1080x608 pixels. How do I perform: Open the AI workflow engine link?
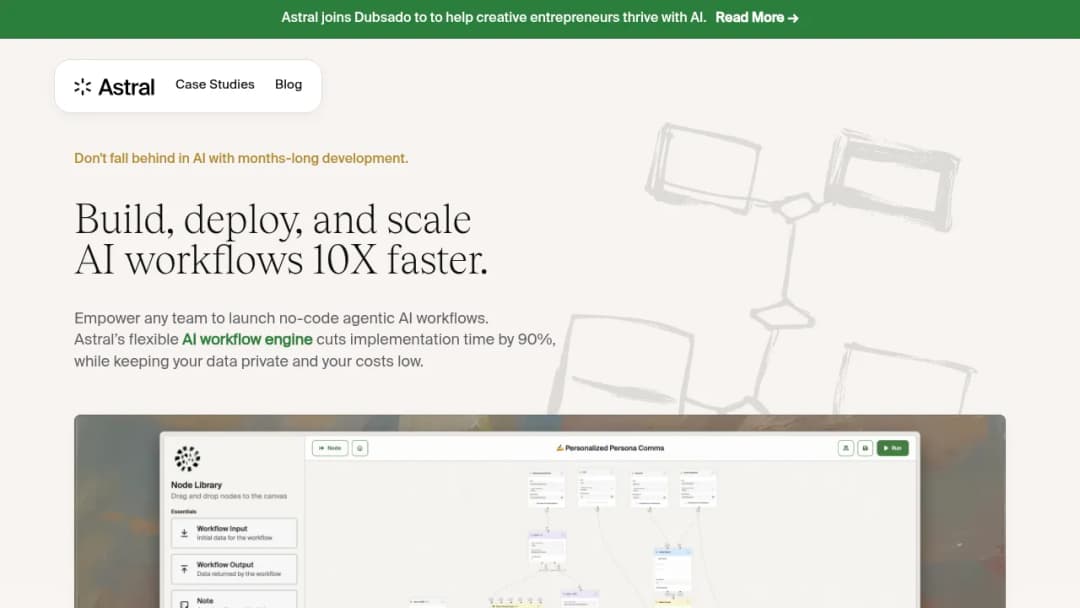247,339
